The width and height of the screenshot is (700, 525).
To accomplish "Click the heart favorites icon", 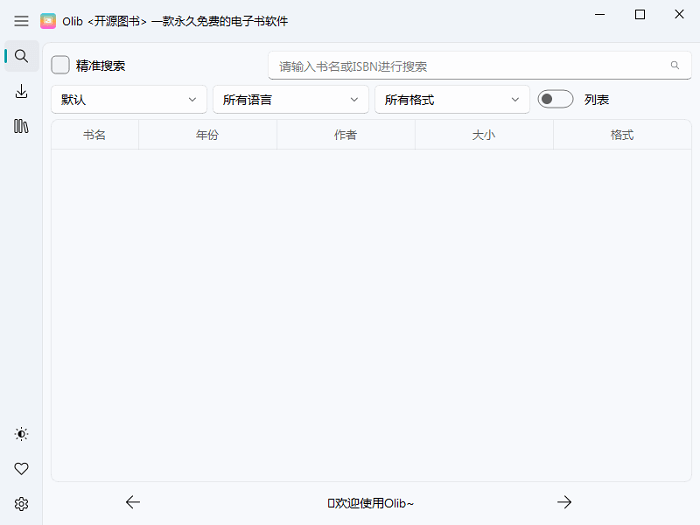I will (x=21, y=469).
